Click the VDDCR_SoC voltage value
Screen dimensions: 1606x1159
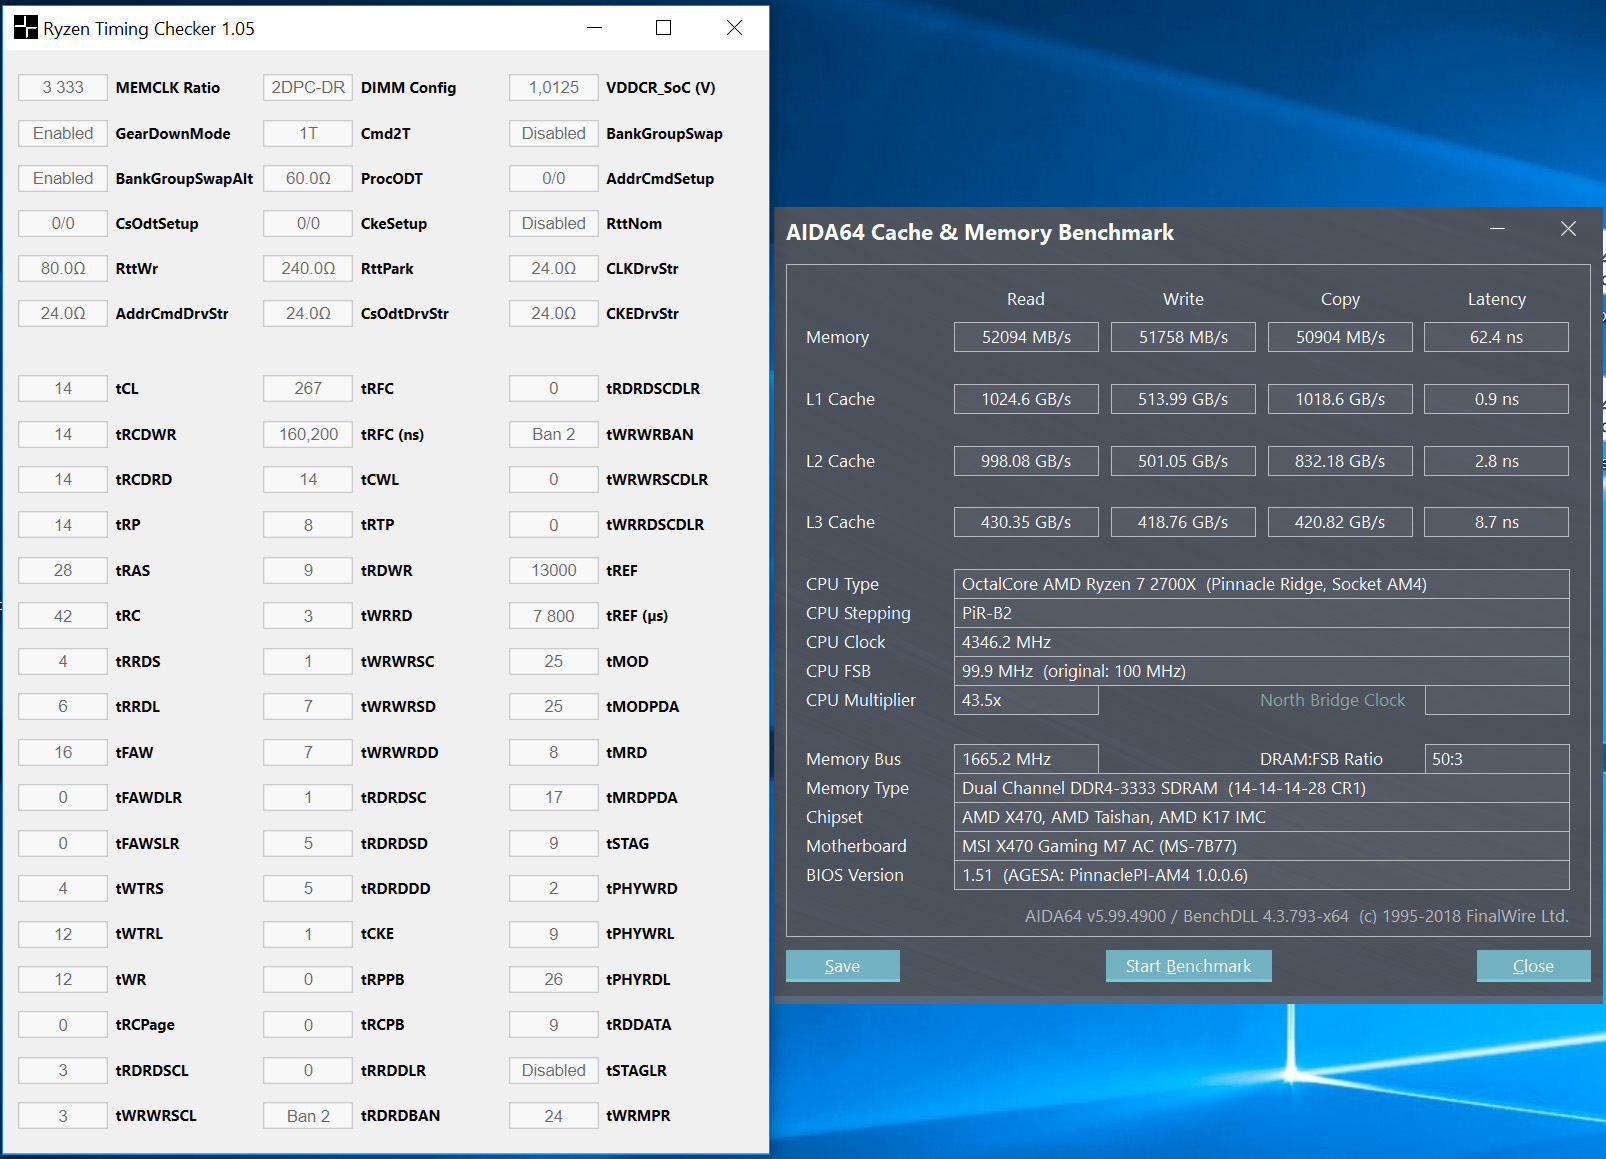tap(554, 88)
